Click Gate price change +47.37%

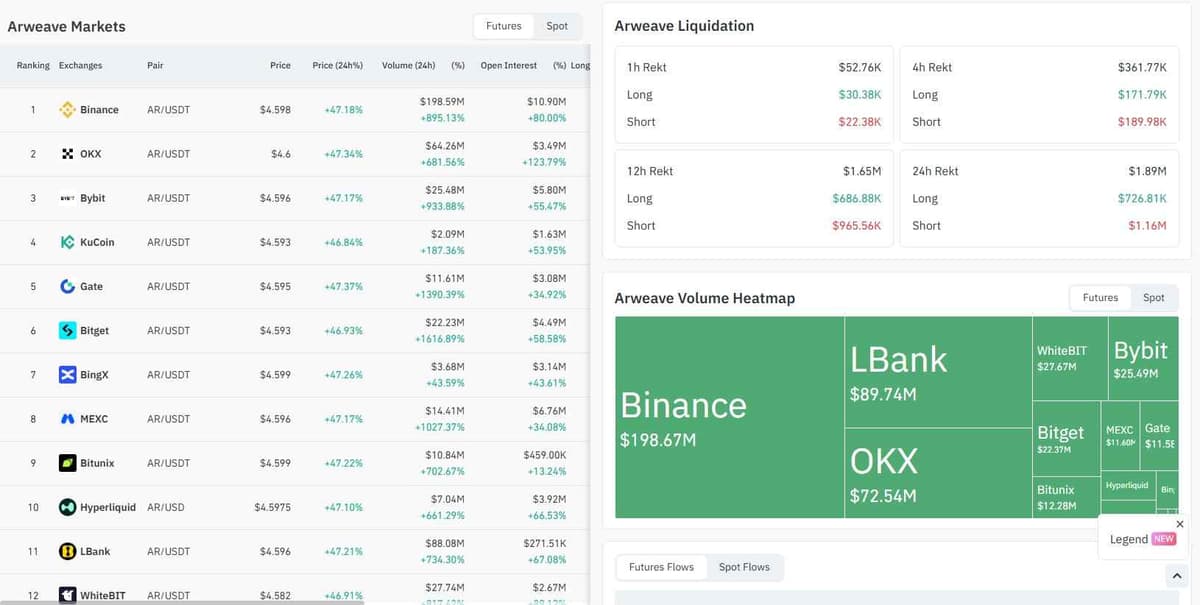(x=343, y=286)
